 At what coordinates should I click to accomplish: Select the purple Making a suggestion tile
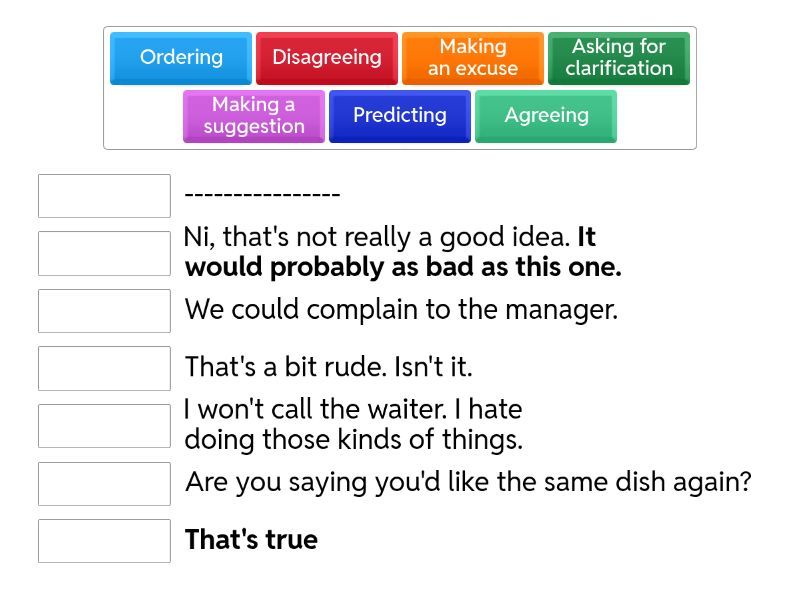pos(254,116)
